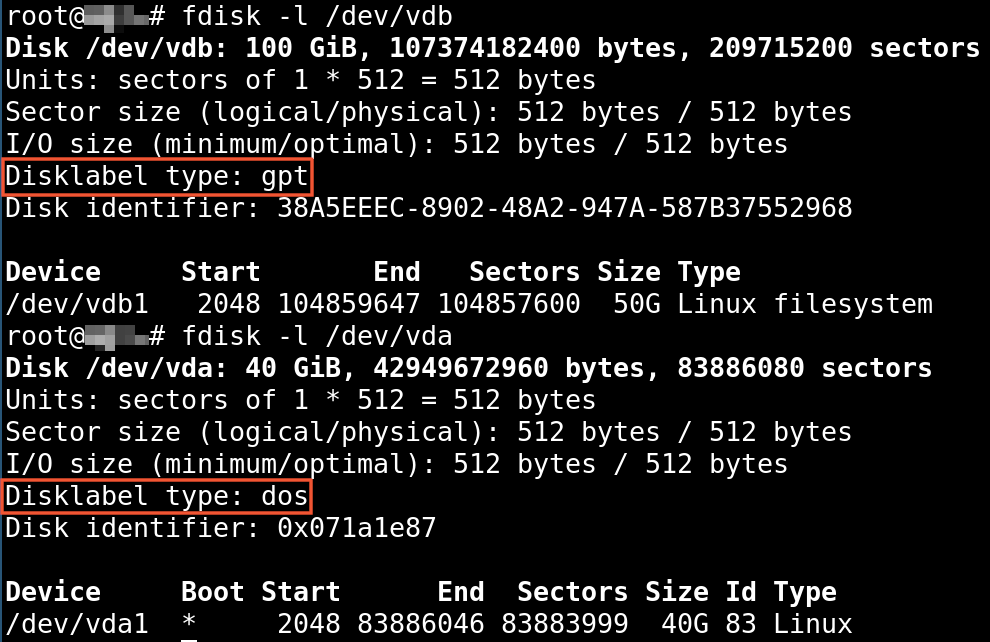Click the 'Linux filesystem' type text

pyautogui.click(x=805, y=304)
